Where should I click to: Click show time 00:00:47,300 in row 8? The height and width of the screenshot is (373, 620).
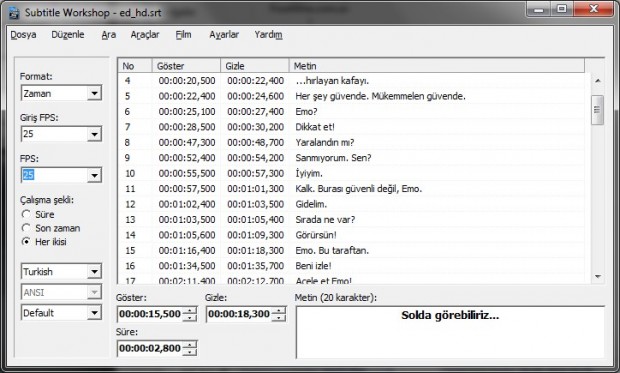click(187, 142)
